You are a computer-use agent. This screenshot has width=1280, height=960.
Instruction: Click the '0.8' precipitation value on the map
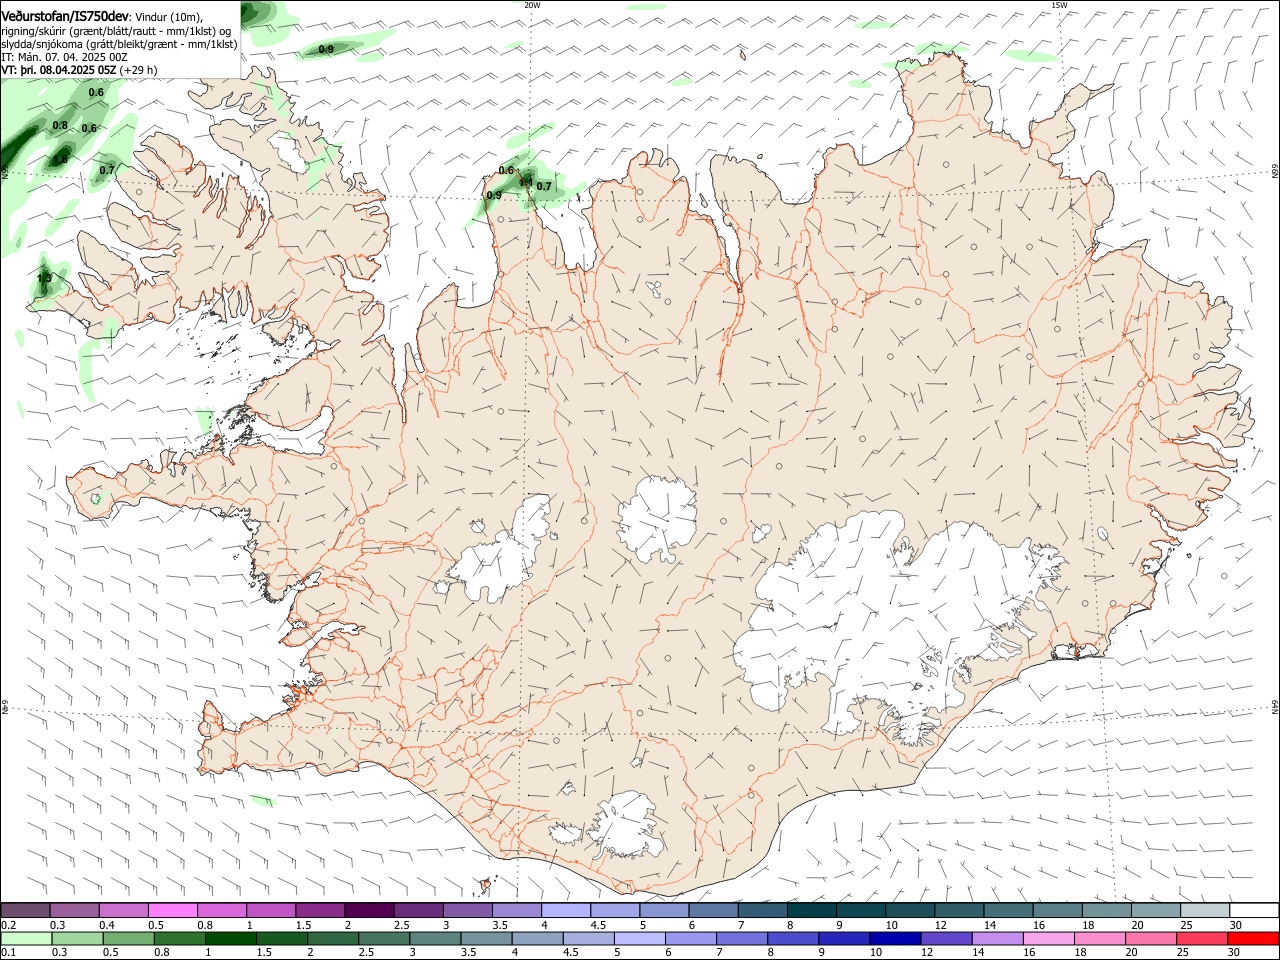[60, 125]
